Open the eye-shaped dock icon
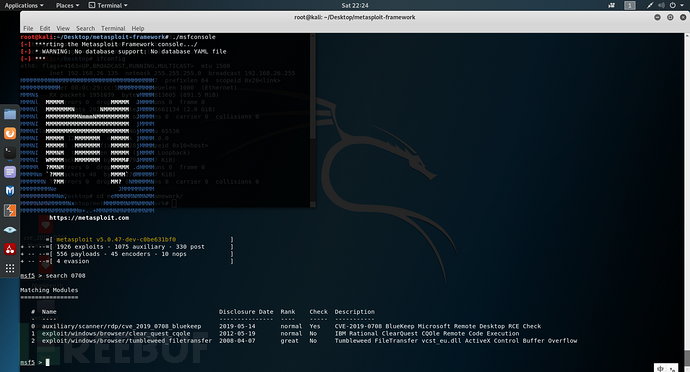The width and height of the screenshot is (690, 372). [x=10, y=230]
